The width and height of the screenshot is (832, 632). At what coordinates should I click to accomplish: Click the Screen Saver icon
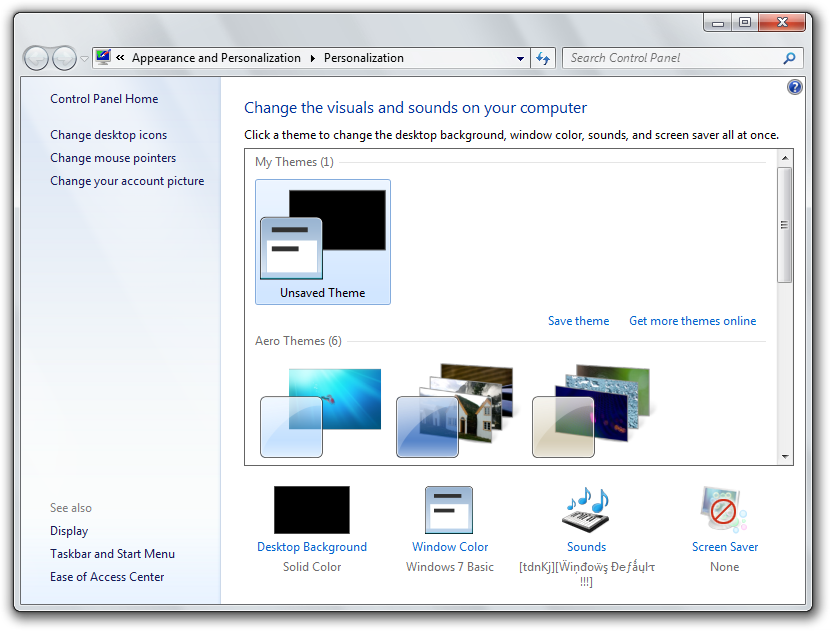(x=724, y=510)
